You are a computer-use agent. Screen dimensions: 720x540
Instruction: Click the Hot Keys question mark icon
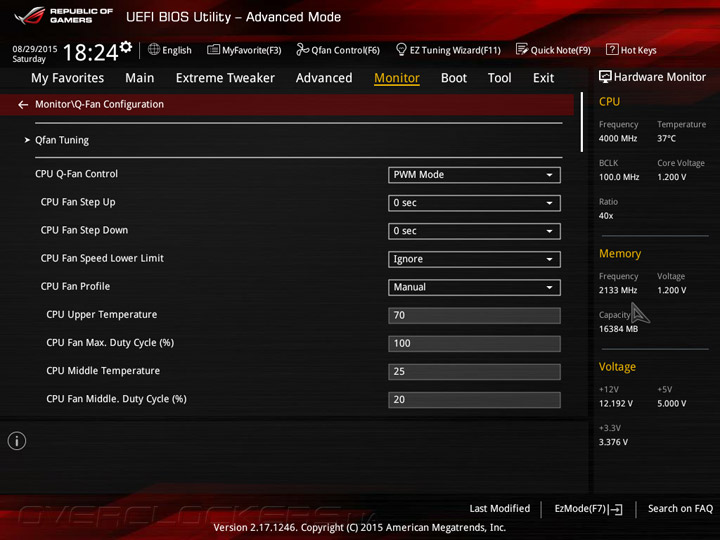[x=612, y=49]
